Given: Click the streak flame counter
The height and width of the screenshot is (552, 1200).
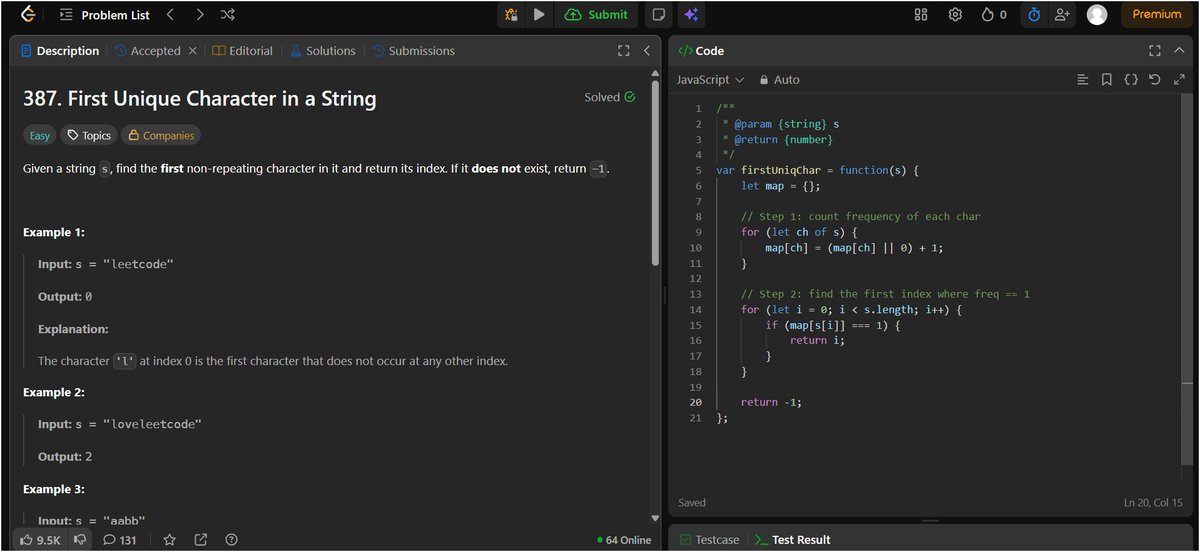Looking at the screenshot, I should point(994,15).
